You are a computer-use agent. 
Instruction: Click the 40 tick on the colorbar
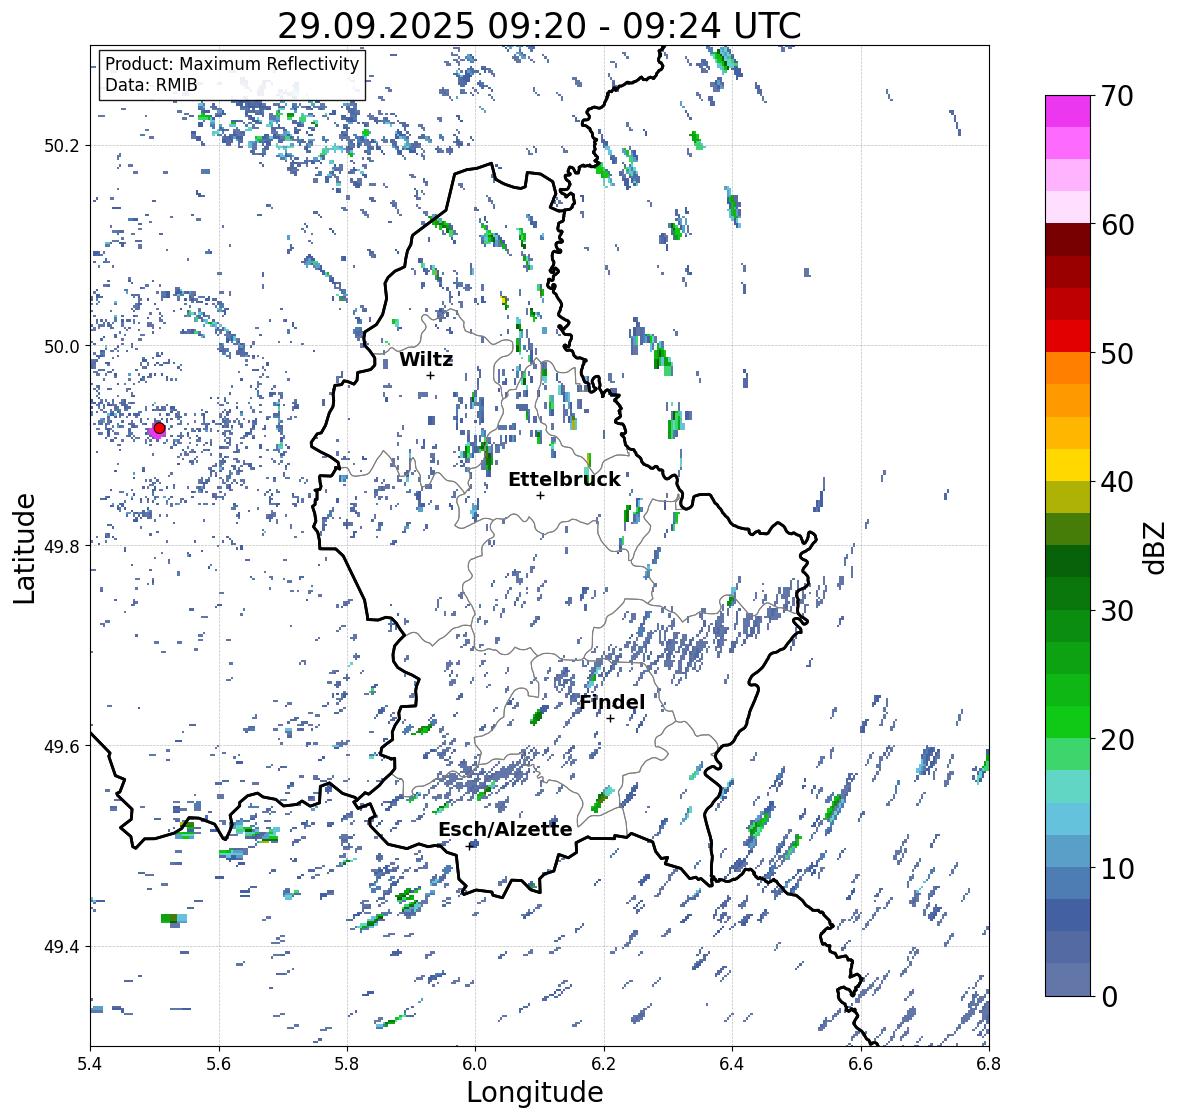point(1117,482)
